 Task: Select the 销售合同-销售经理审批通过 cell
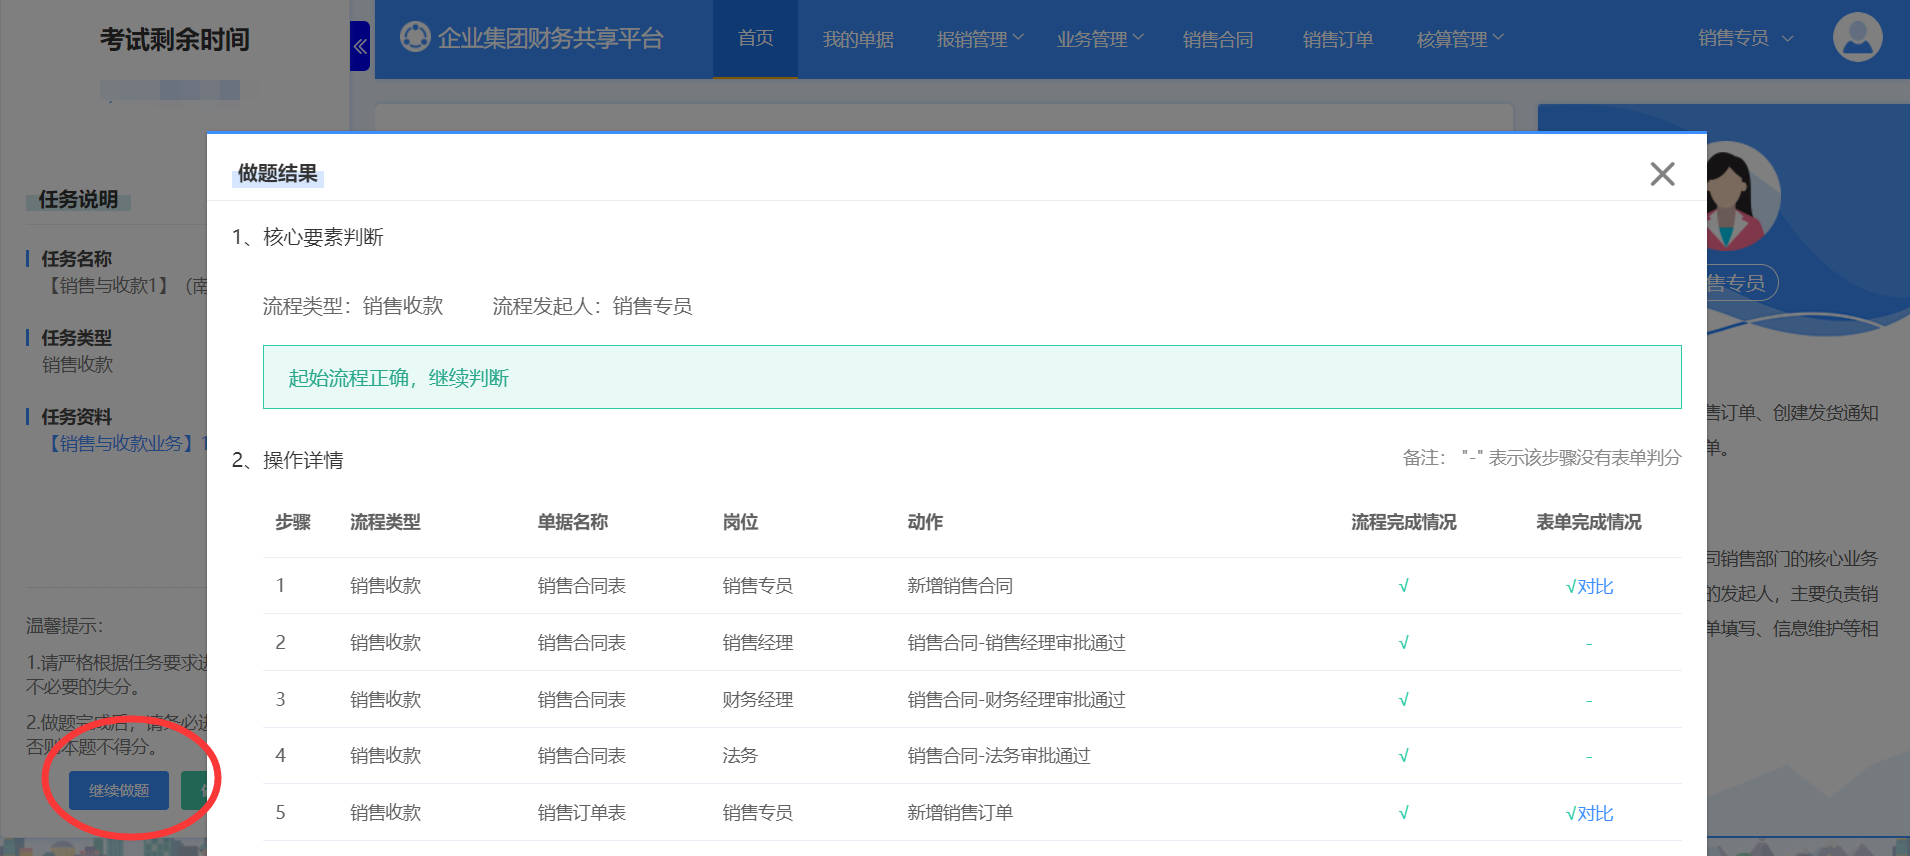(x=1016, y=643)
